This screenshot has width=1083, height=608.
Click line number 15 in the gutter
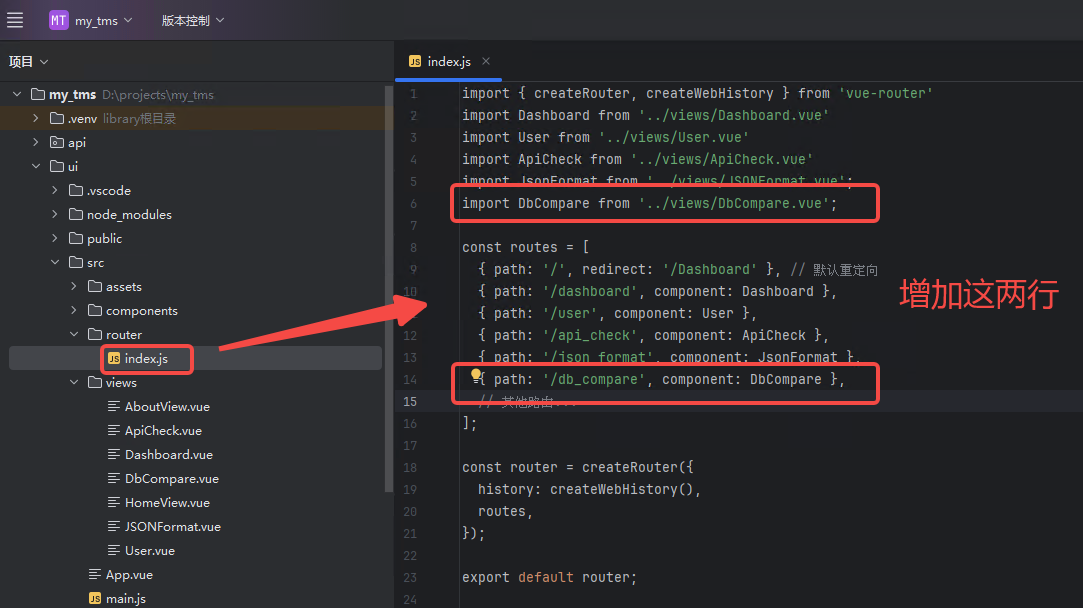[x=410, y=401]
